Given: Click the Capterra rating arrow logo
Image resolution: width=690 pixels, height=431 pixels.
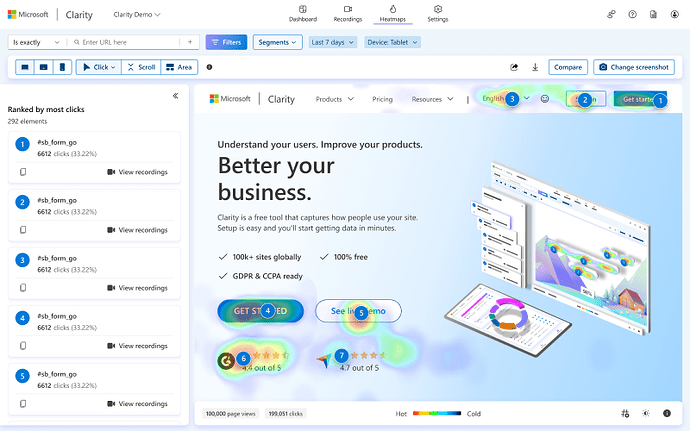Looking at the screenshot, I should [x=324, y=361].
